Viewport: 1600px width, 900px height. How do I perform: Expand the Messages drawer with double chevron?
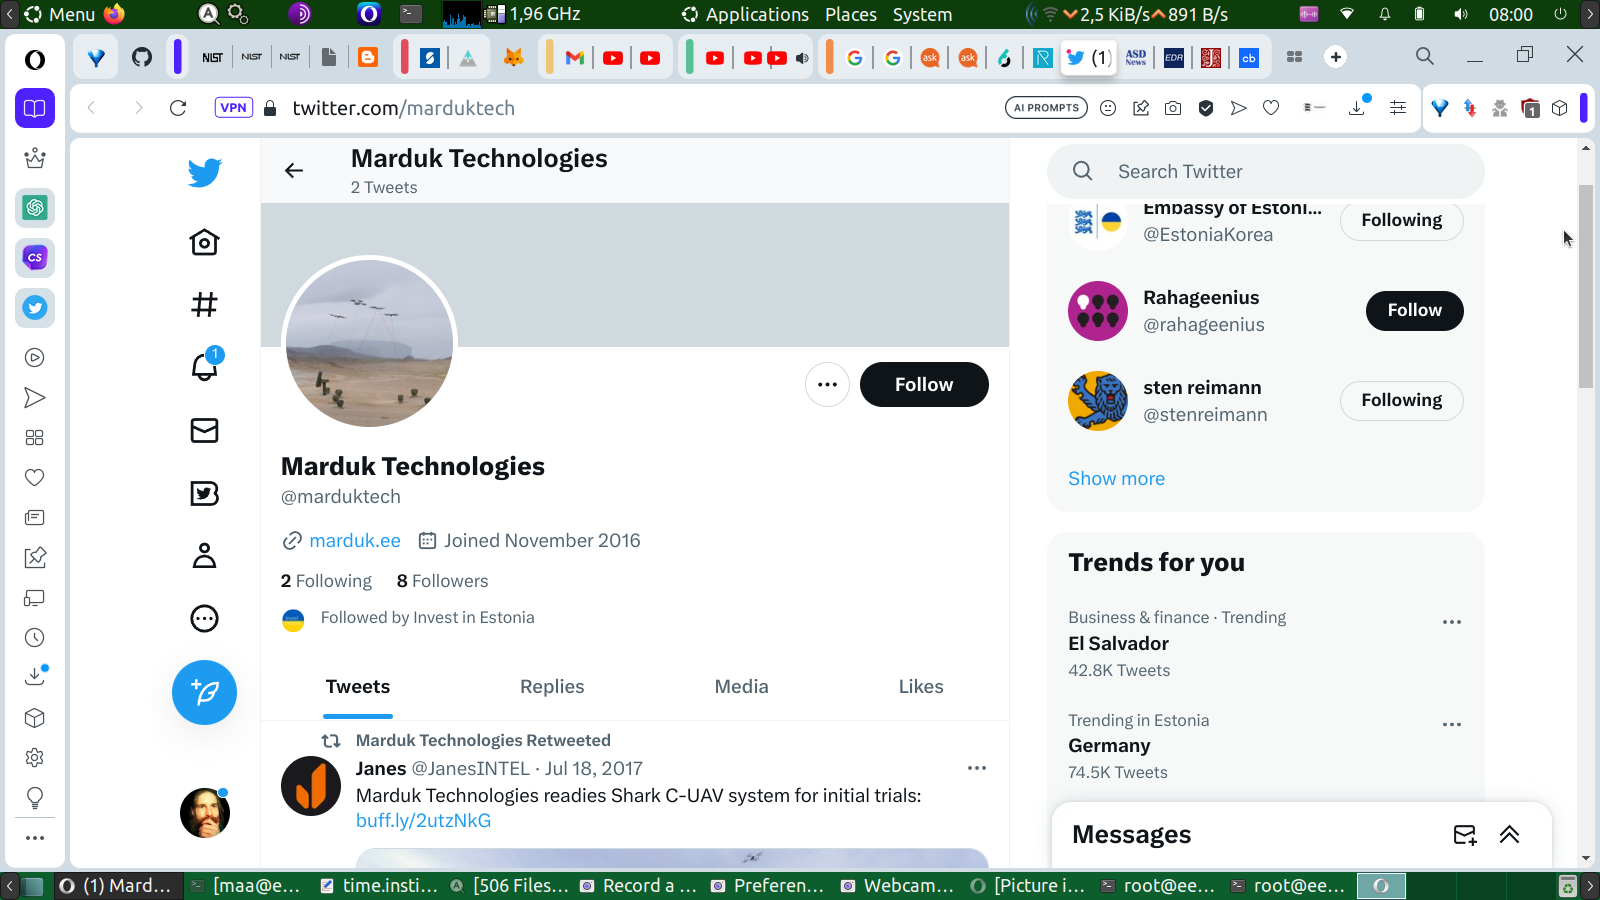pos(1510,835)
